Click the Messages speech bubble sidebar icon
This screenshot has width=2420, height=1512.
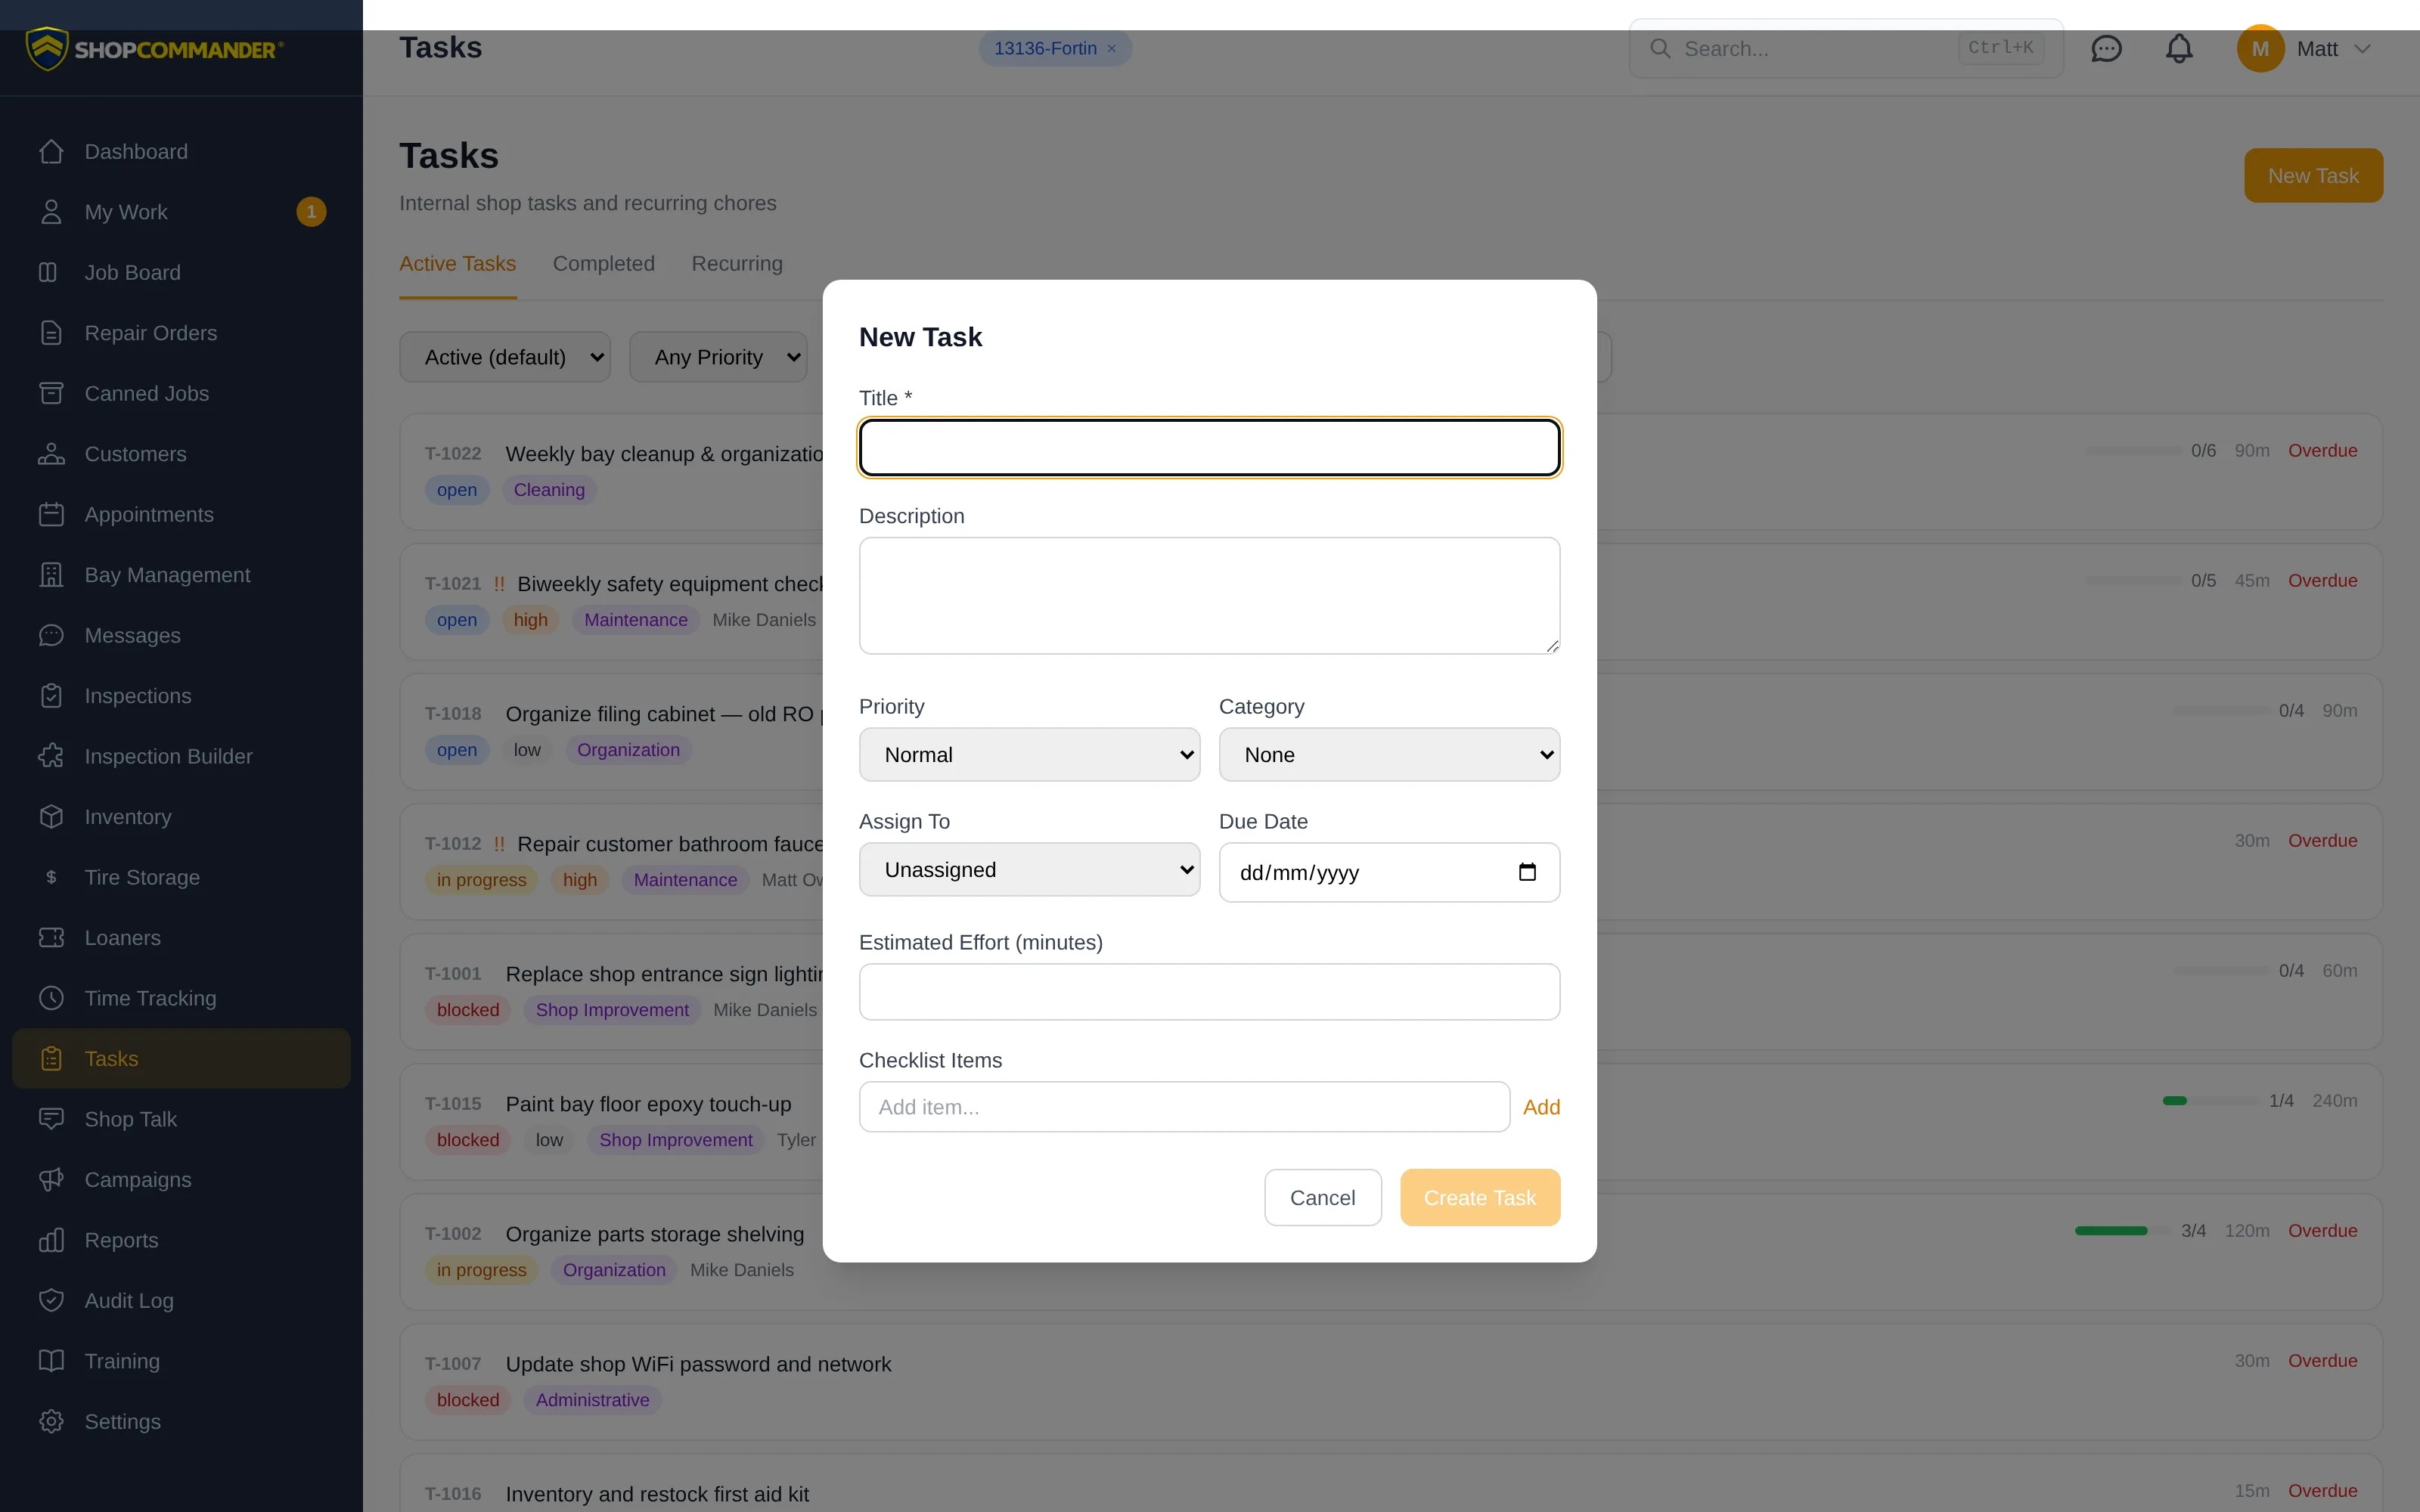tap(51, 636)
